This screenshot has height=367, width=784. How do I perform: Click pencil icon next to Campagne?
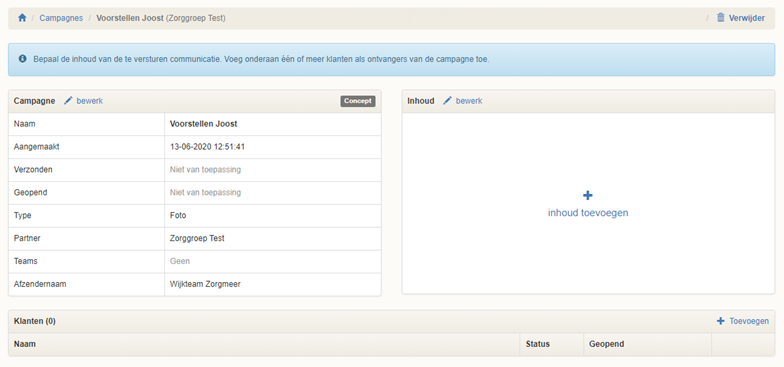coord(68,100)
